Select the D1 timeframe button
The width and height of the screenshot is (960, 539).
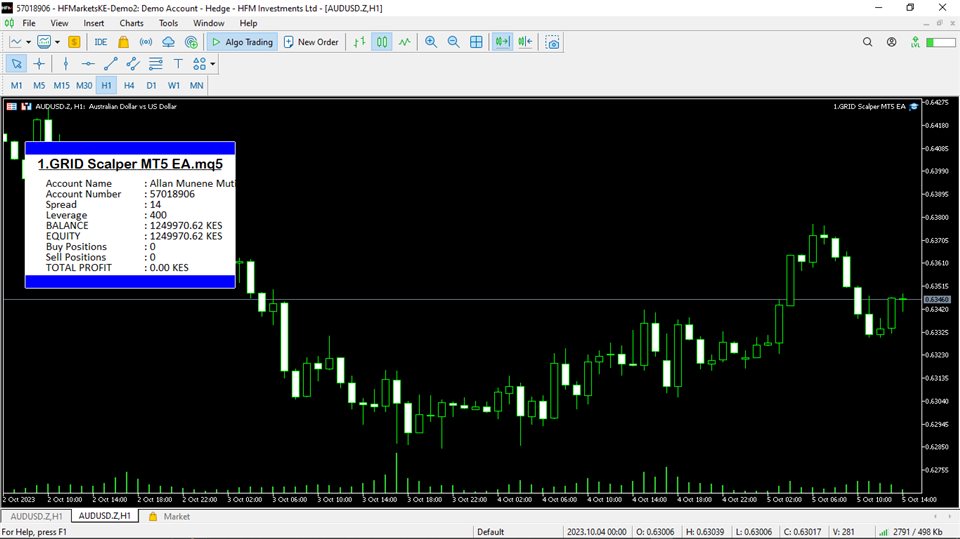[x=151, y=86]
